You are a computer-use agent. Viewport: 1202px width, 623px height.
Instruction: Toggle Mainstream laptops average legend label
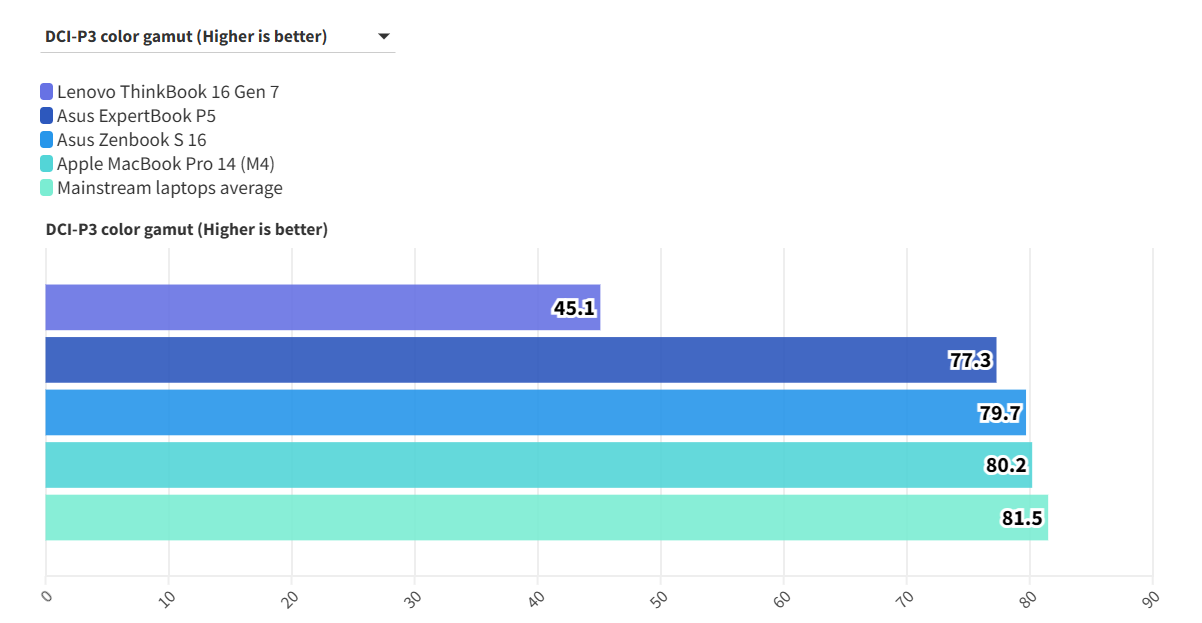tap(169, 188)
